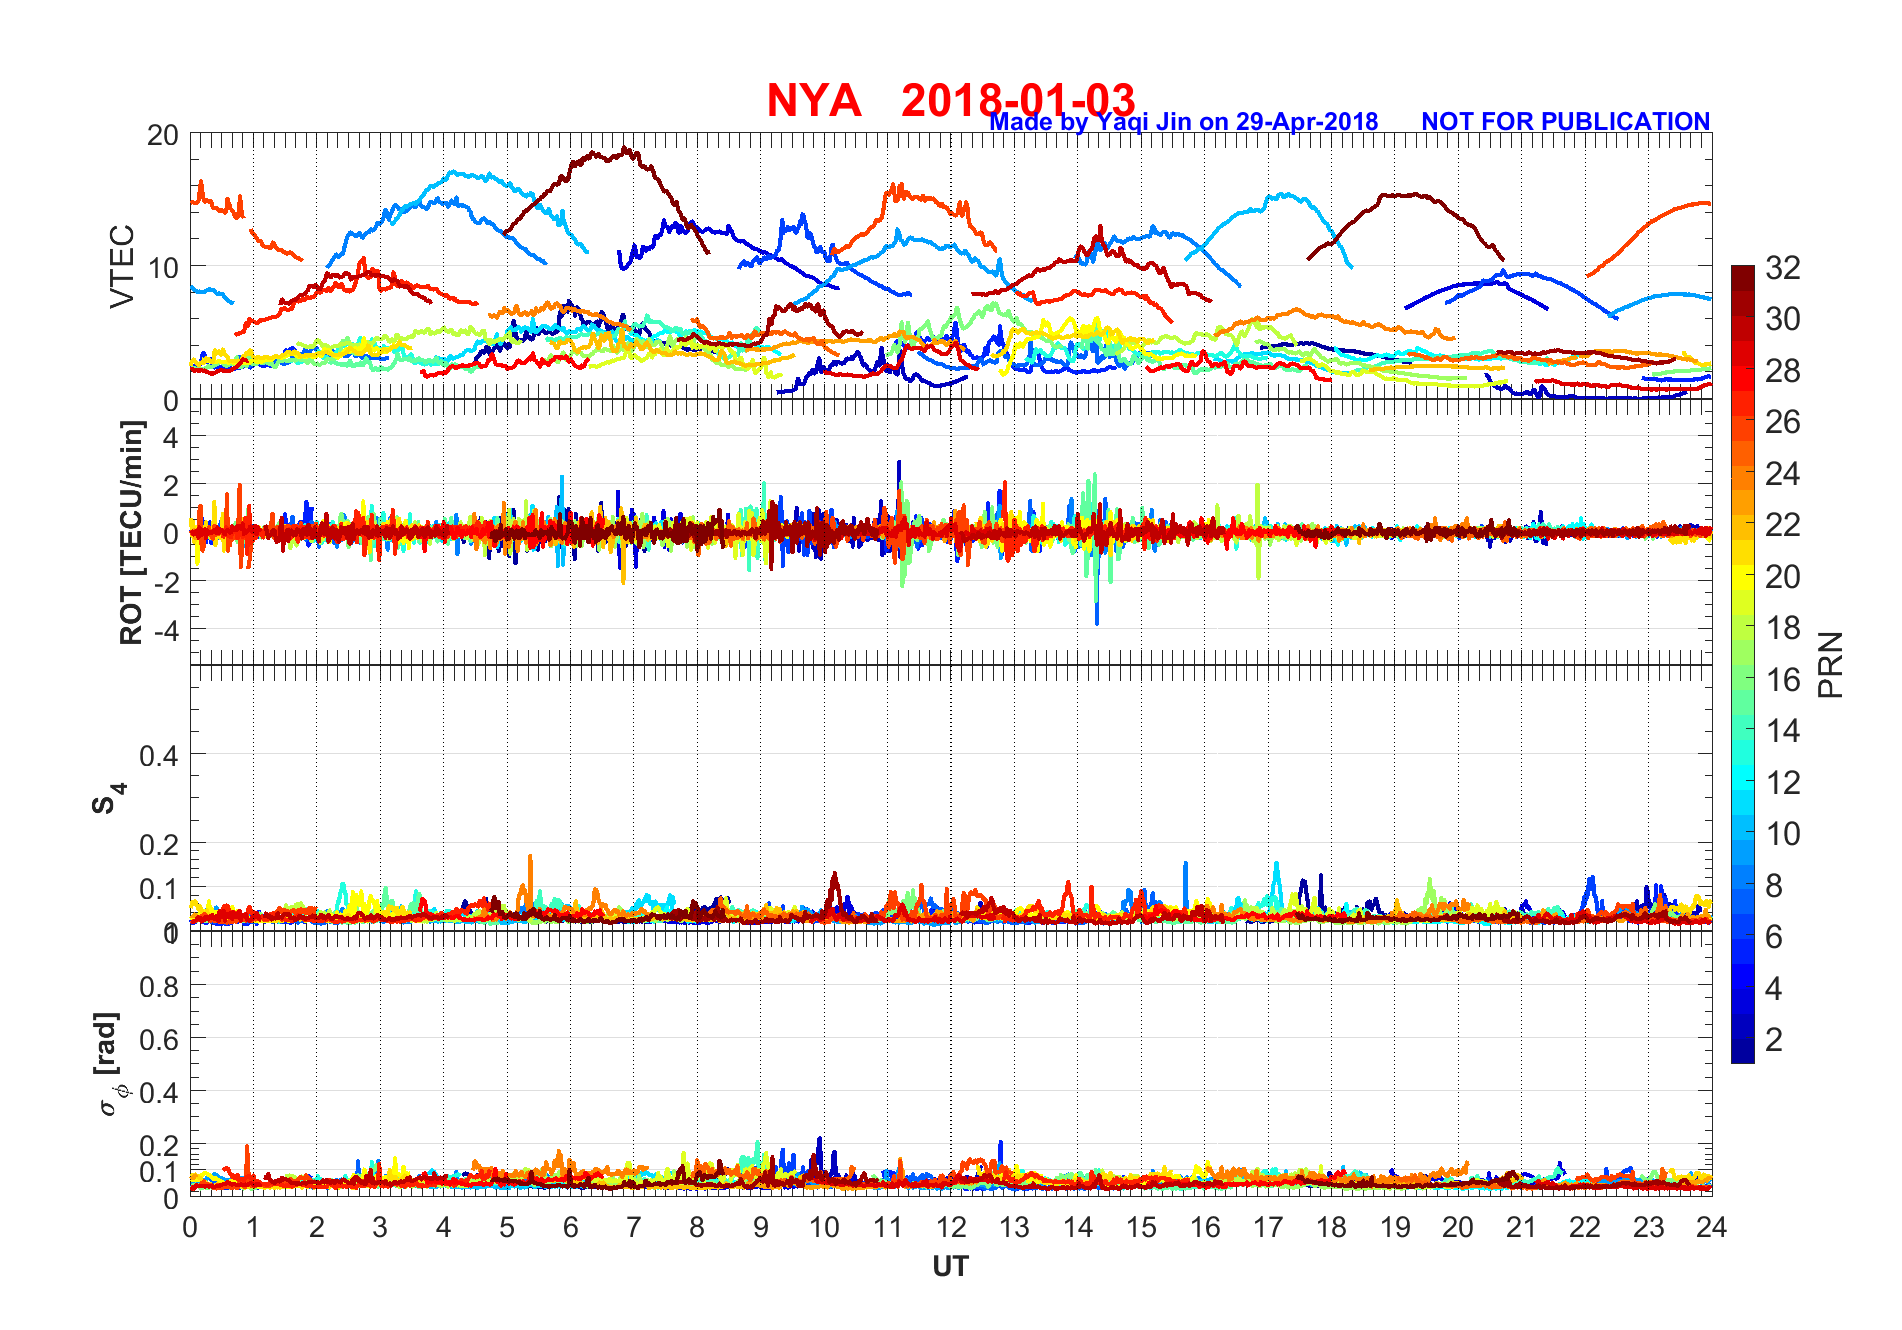Click the colorbar tick label 2
Viewport: 1902px width, 1330px height.
click(1774, 1040)
